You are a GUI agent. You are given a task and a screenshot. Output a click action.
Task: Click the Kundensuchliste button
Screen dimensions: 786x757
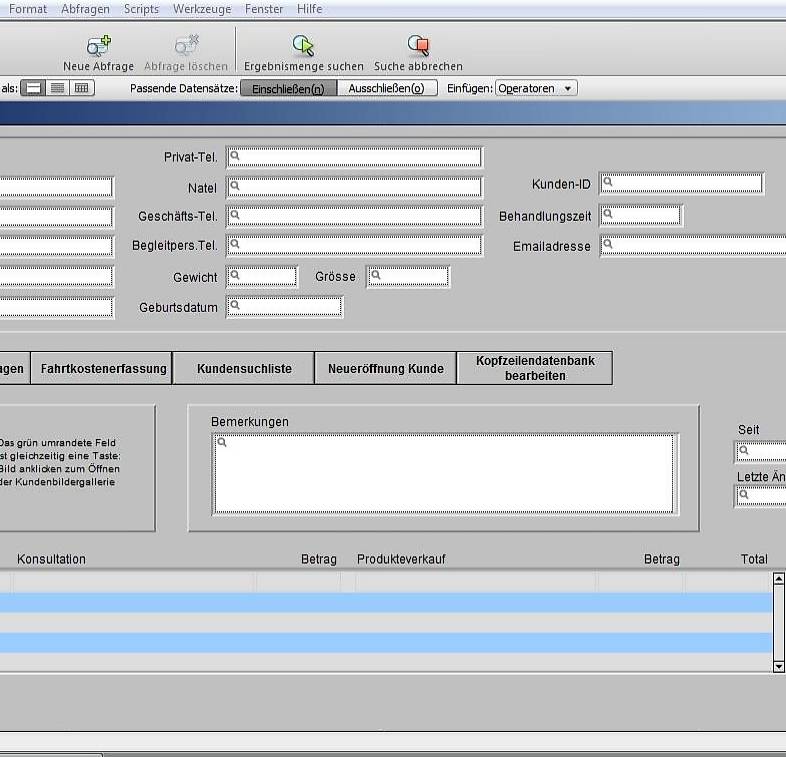[x=244, y=368]
